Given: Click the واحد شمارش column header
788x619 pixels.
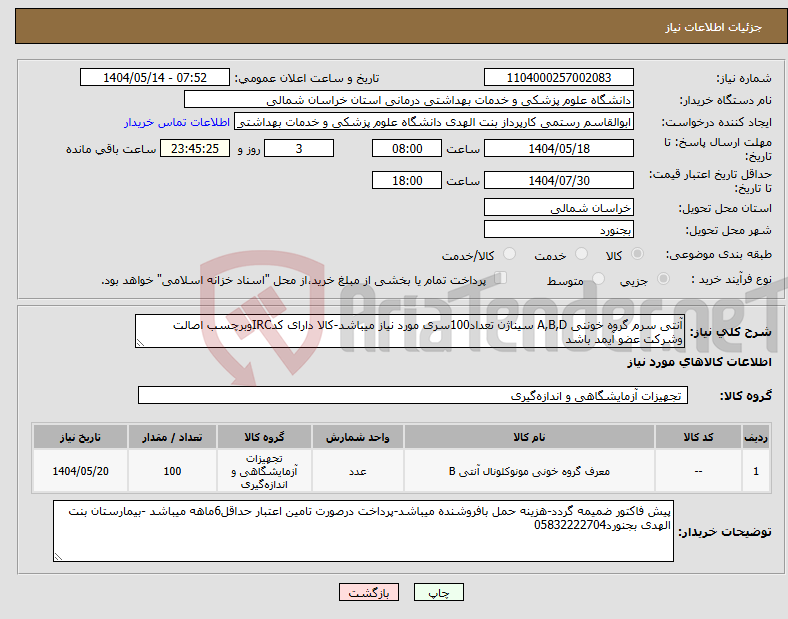Looking at the screenshot, I should (x=357, y=437).
